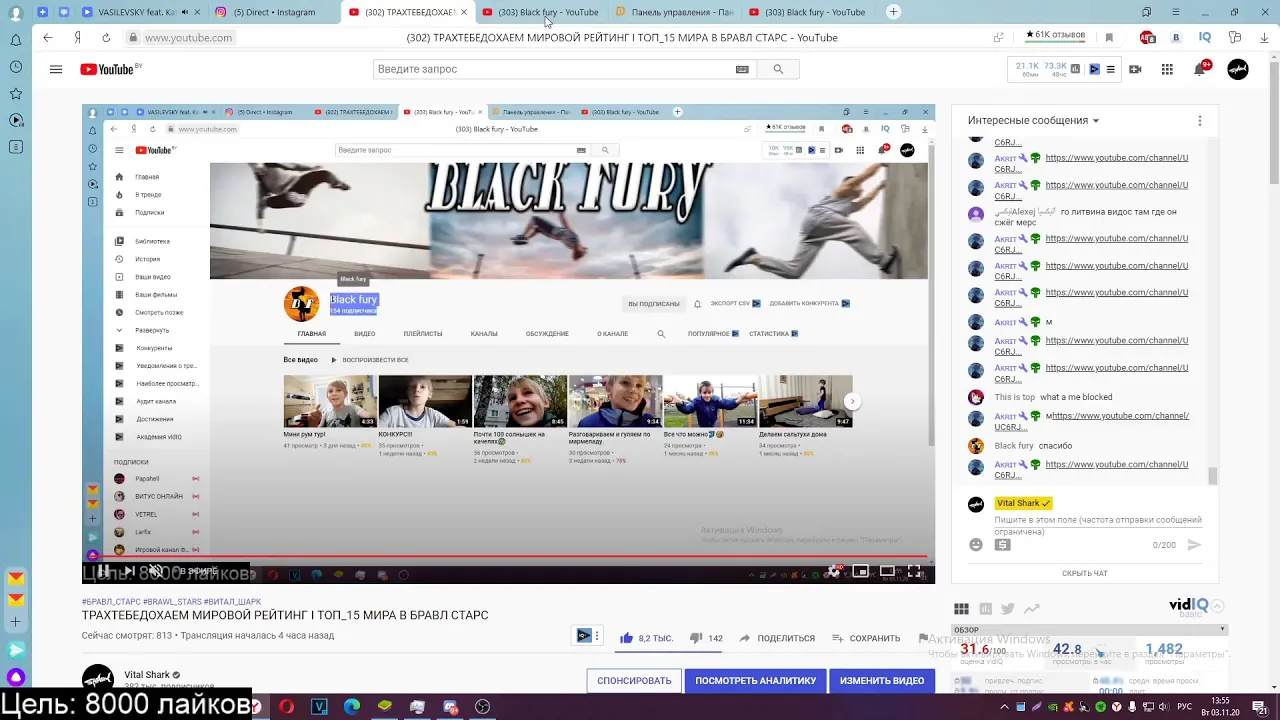
Task: Click the ИЗМЕНИТЬ ВИДЕО button
Action: pyautogui.click(x=882, y=681)
